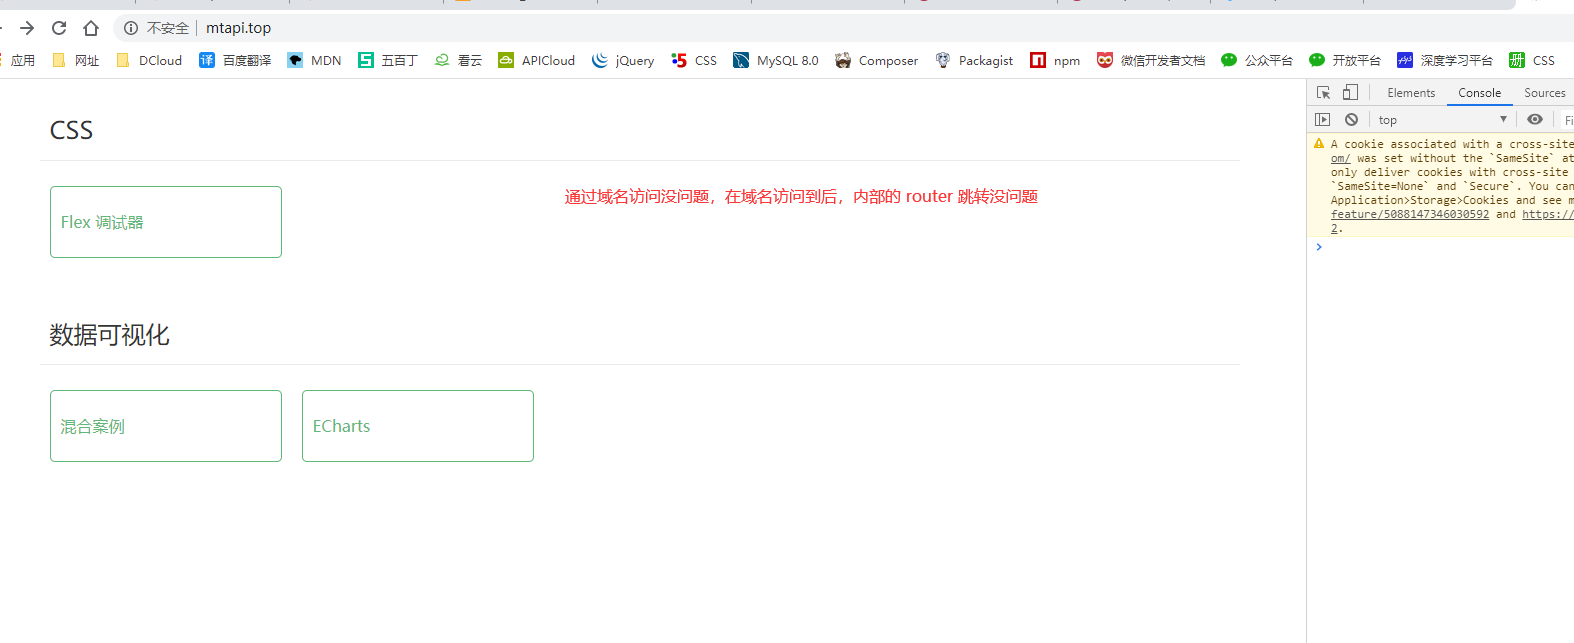The height and width of the screenshot is (643, 1574).
Task: Open the 五百丁 bookmark
Action: [387, 60]
